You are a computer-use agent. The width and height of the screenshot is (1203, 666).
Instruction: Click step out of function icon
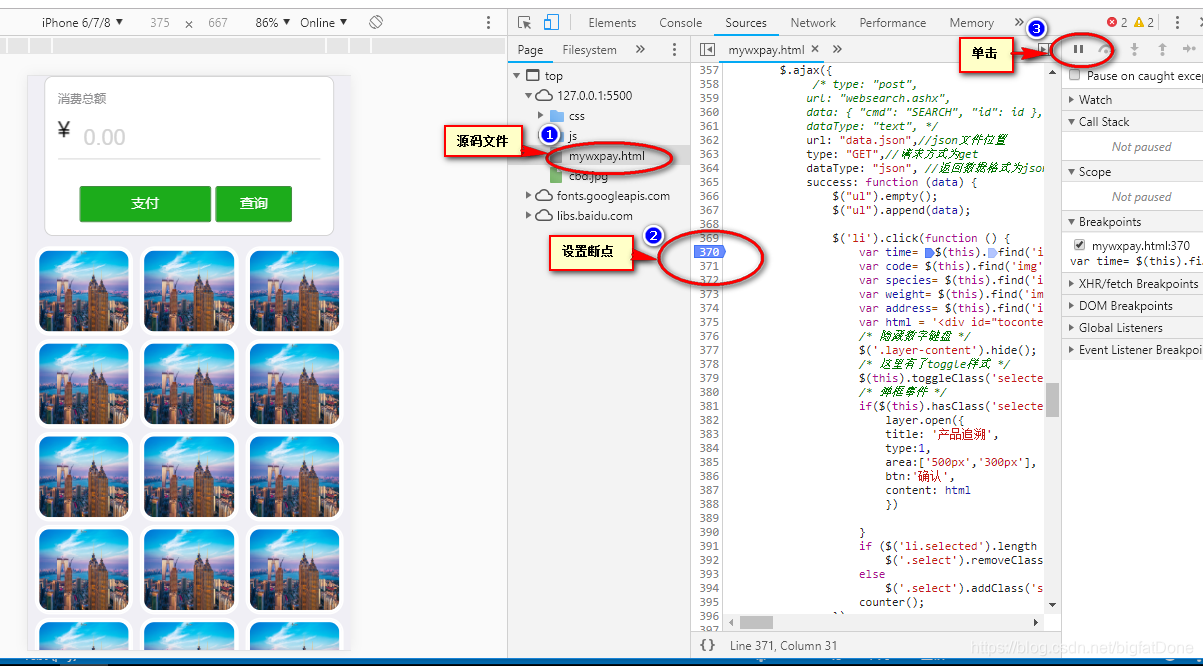(1162, 49)
